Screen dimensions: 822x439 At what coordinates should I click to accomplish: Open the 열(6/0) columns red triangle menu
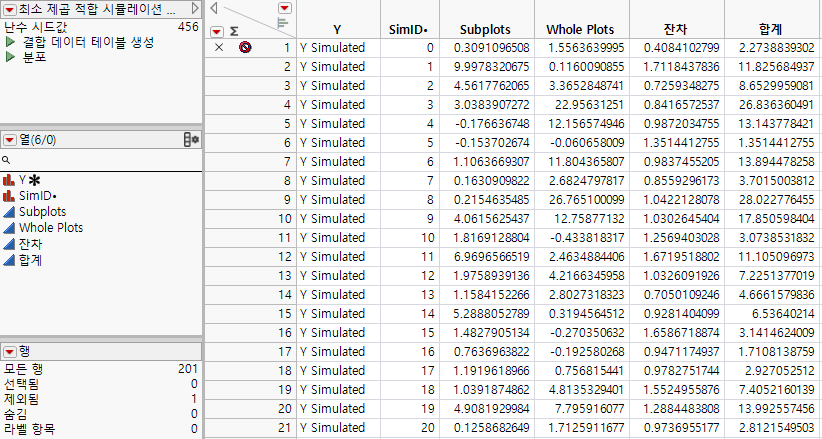(9, 140)
